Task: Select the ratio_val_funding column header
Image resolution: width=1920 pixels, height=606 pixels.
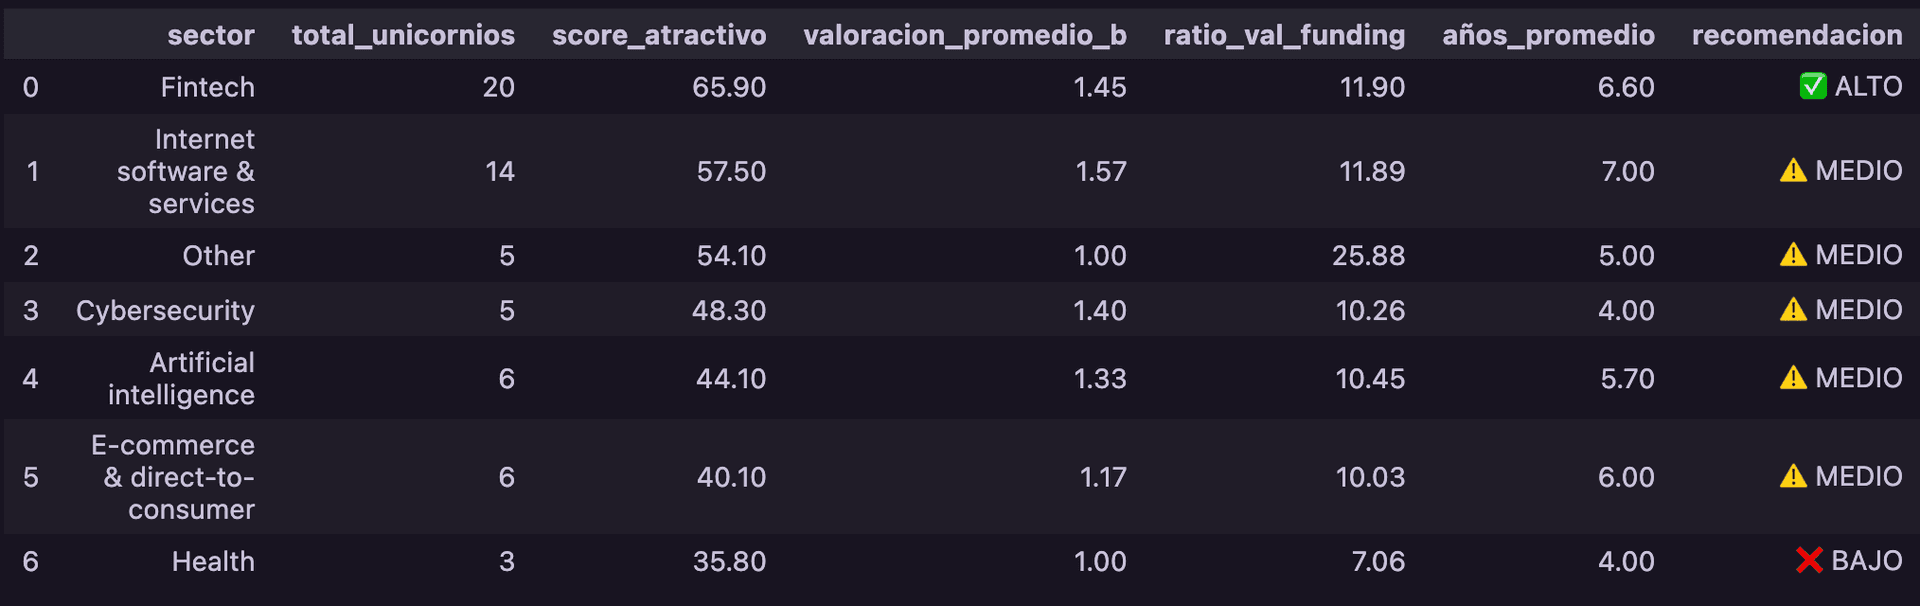Action: click(x=1284, y=35)
